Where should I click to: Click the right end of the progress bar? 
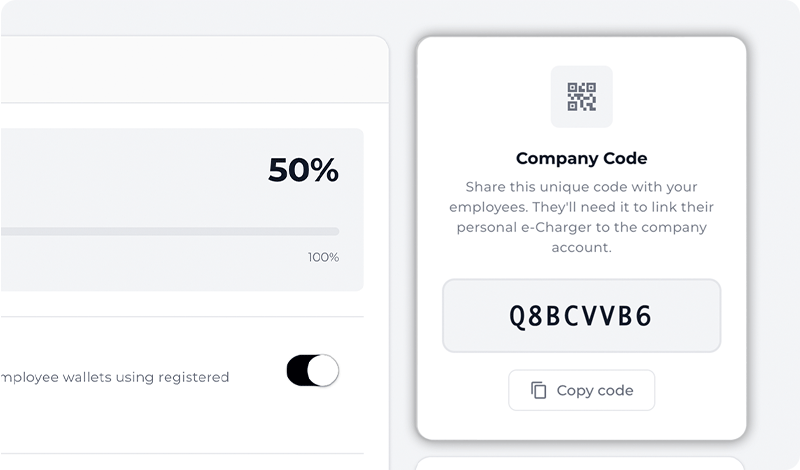coord(335,231)
